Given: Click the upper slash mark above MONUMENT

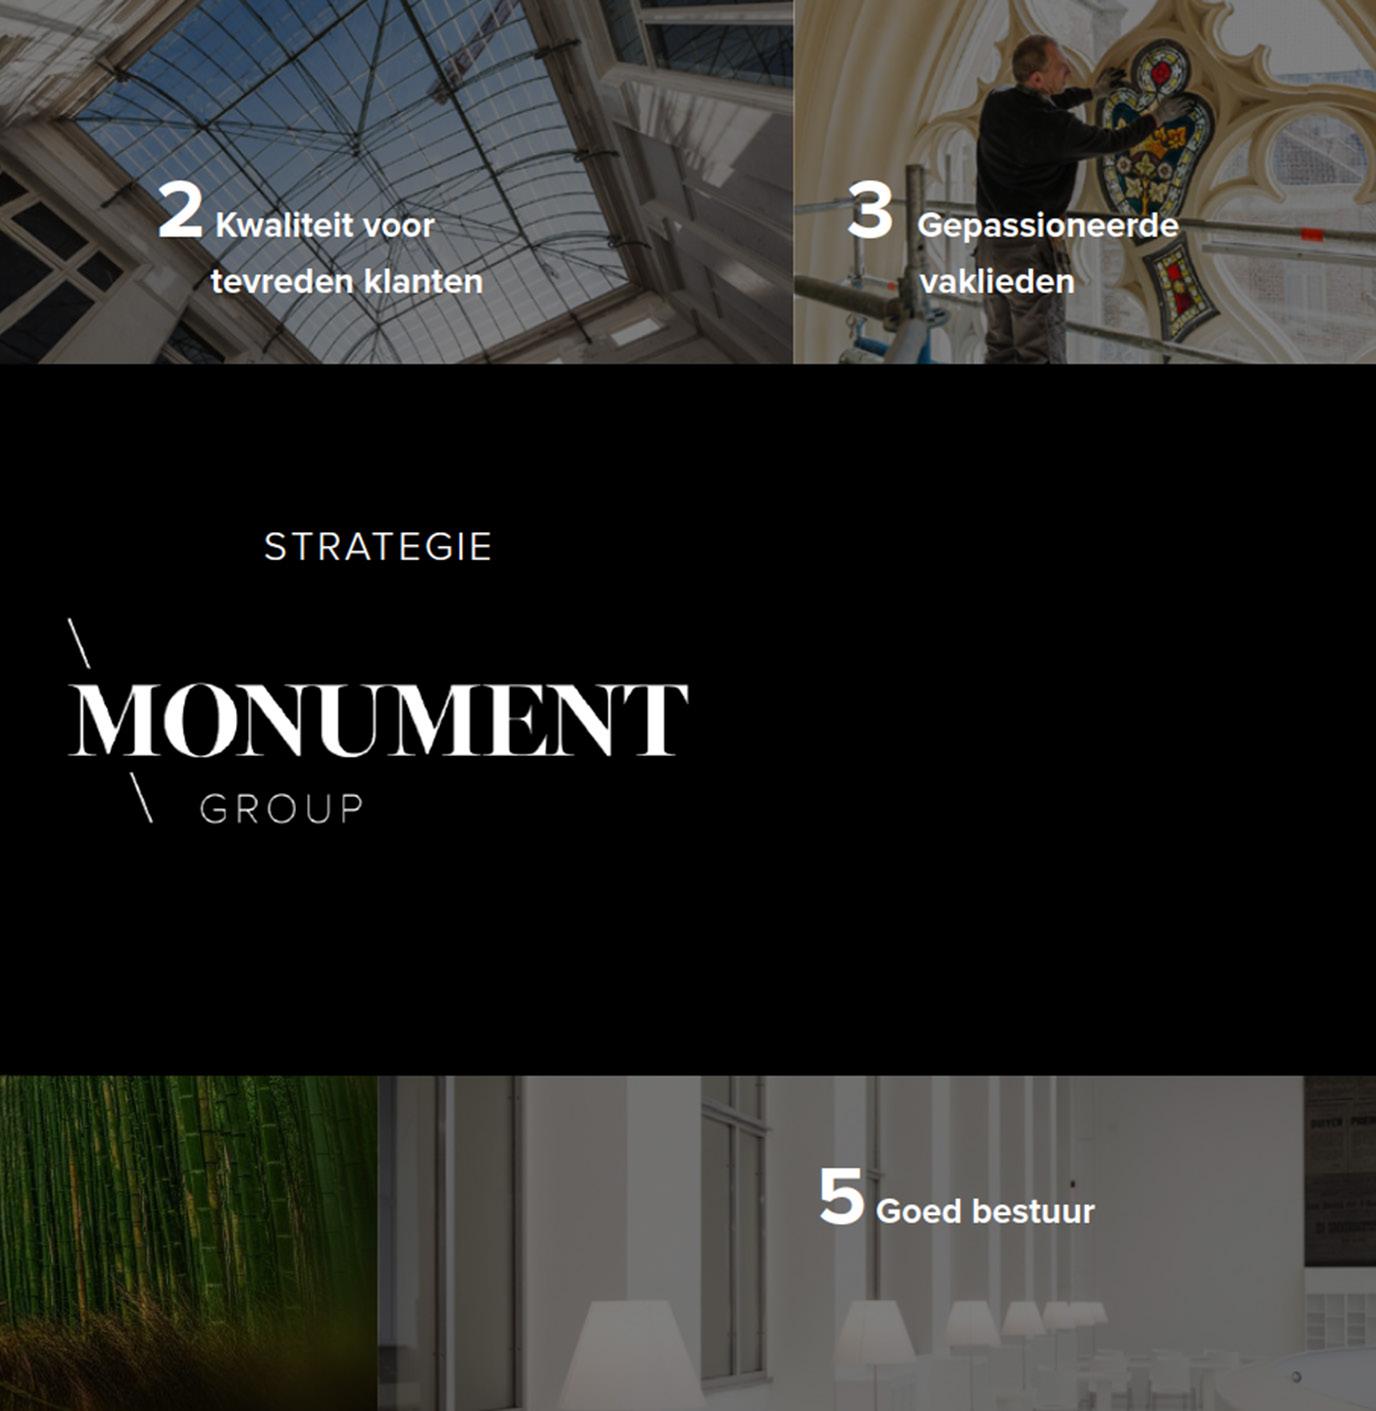Looking at the screenshot, I should 79,643.
